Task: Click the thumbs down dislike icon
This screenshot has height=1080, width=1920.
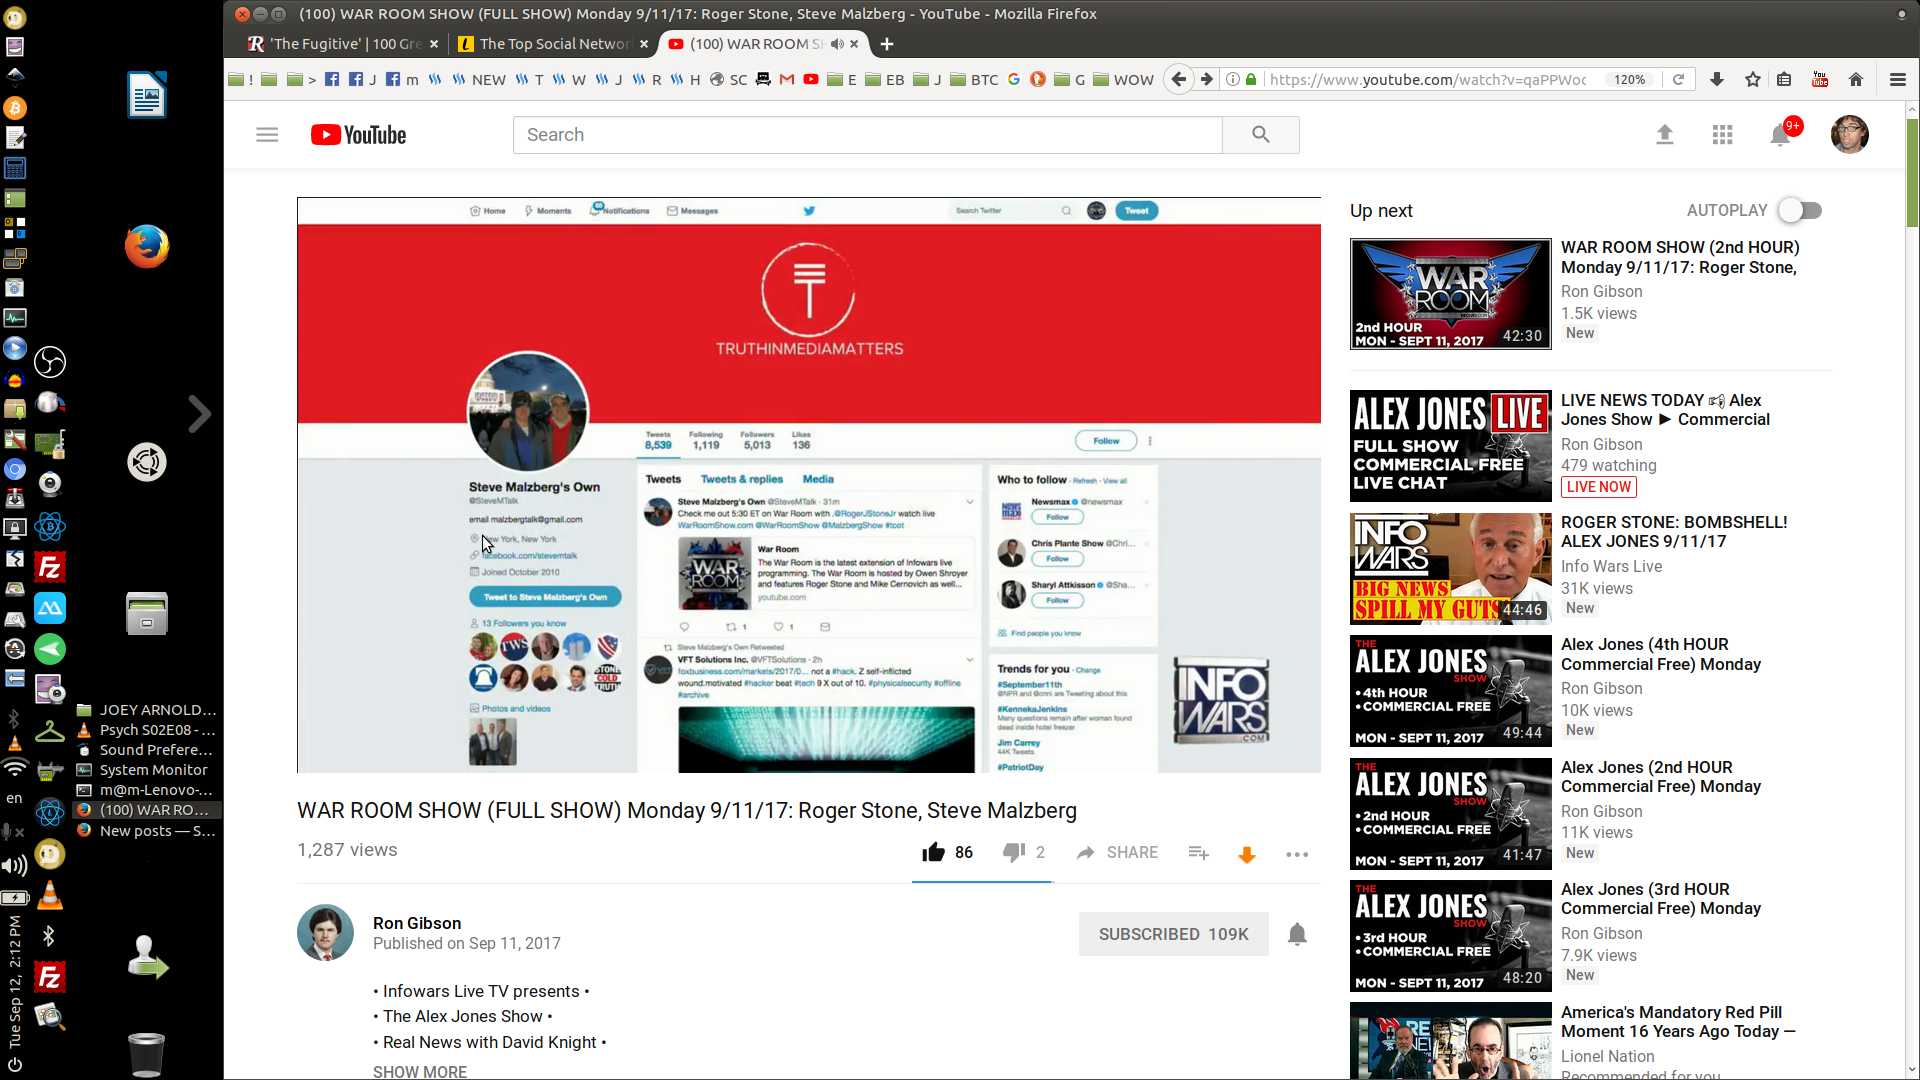Action: click(x=1013, y=852)
